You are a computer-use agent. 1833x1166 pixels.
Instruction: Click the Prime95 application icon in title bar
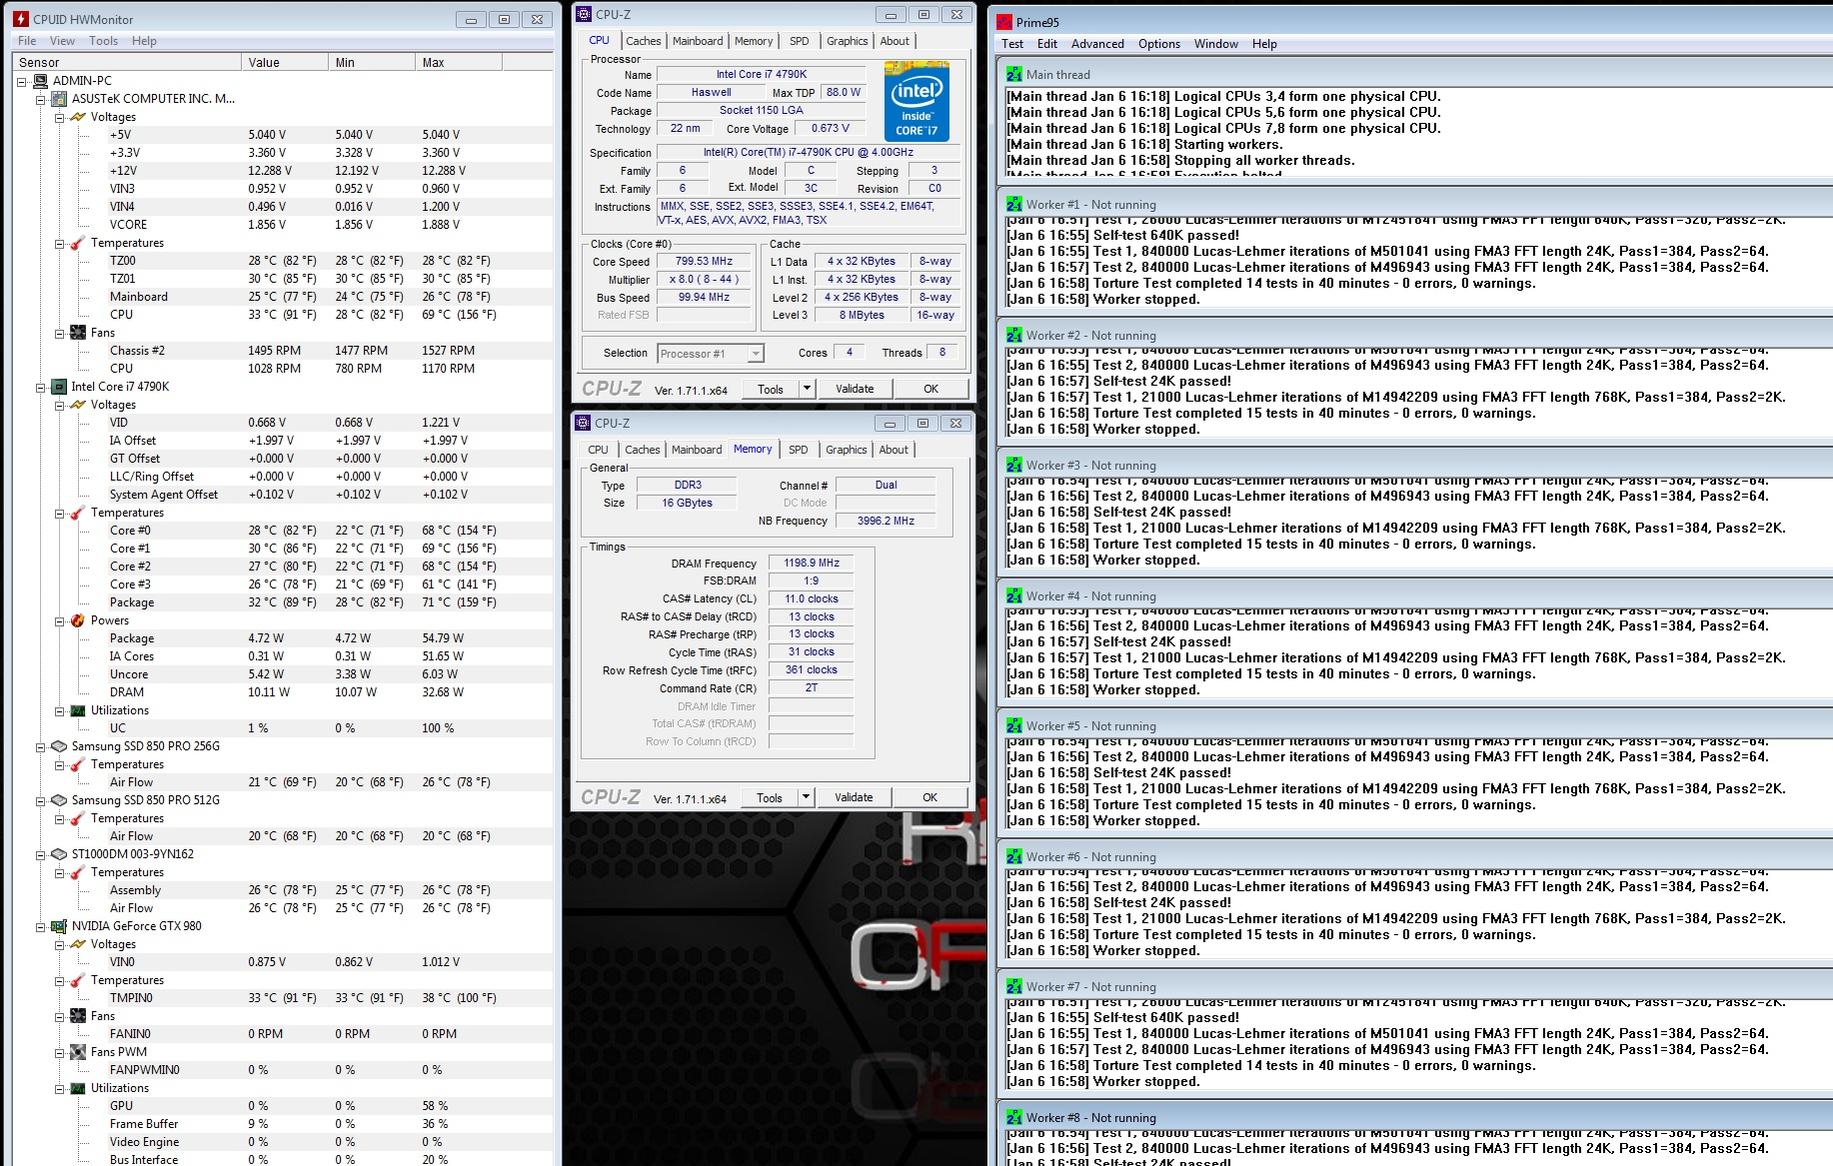click(x=1004, y=22)
